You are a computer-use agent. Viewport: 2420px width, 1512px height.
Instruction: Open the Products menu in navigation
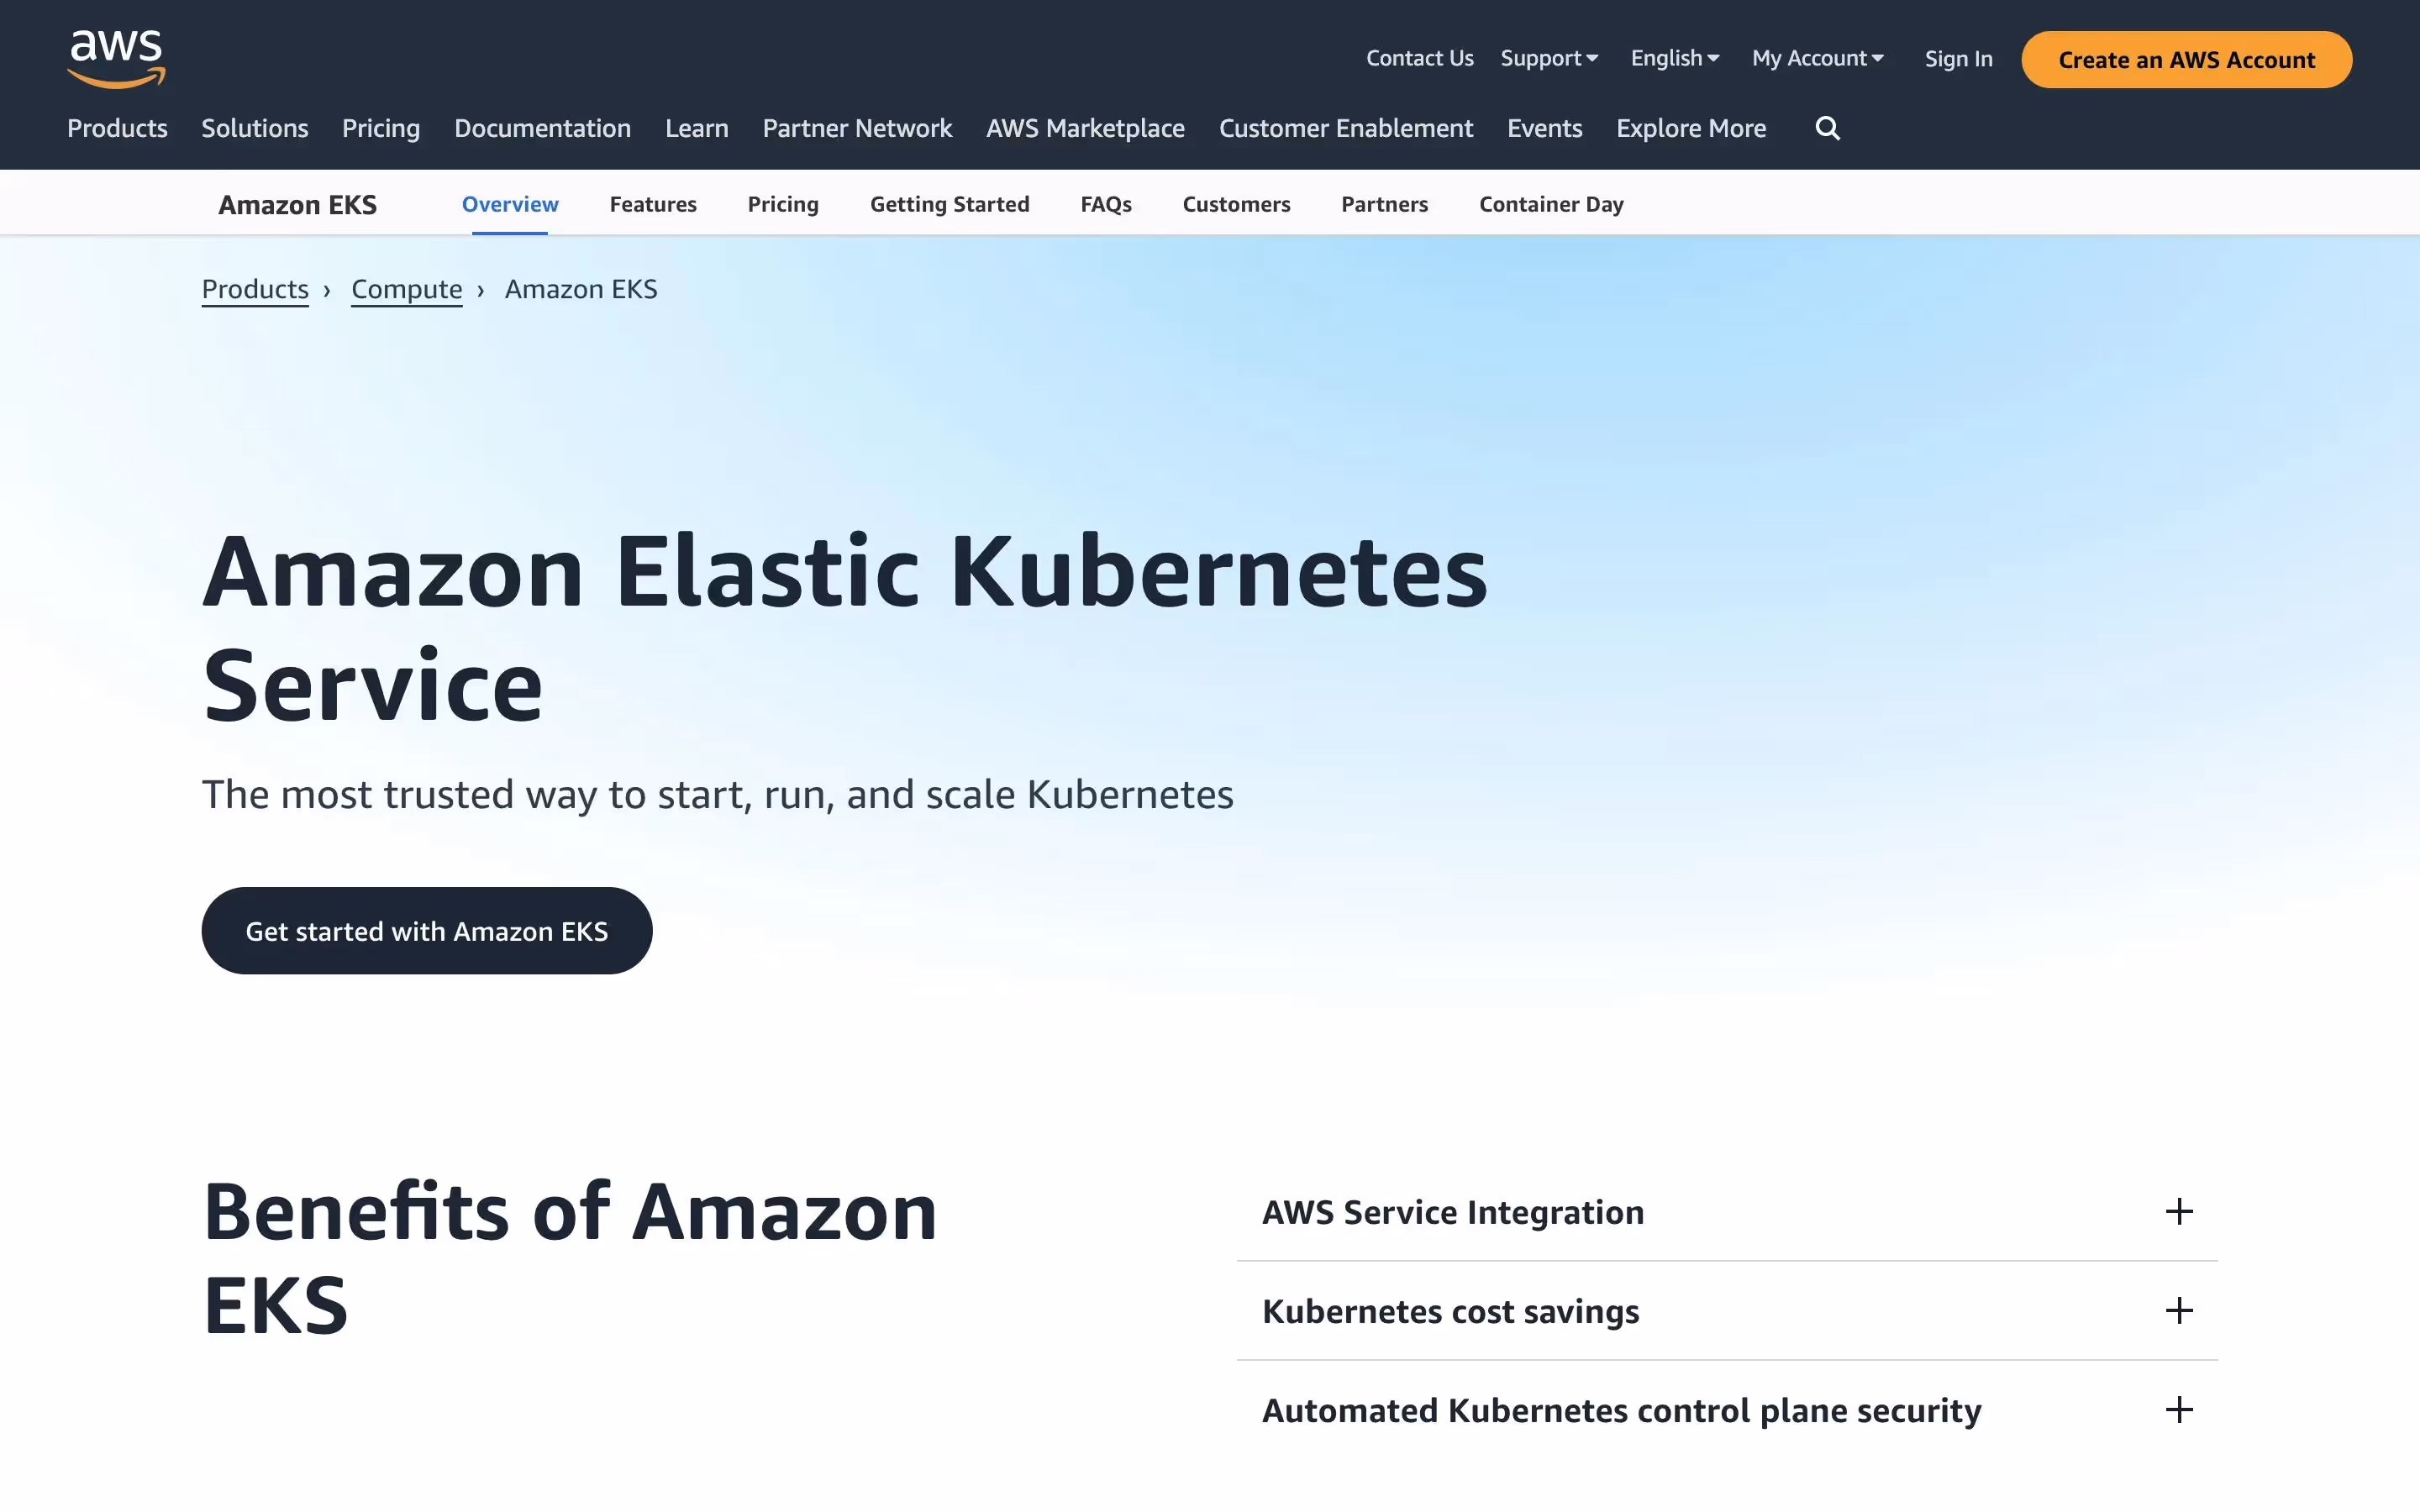click(117, 128)
